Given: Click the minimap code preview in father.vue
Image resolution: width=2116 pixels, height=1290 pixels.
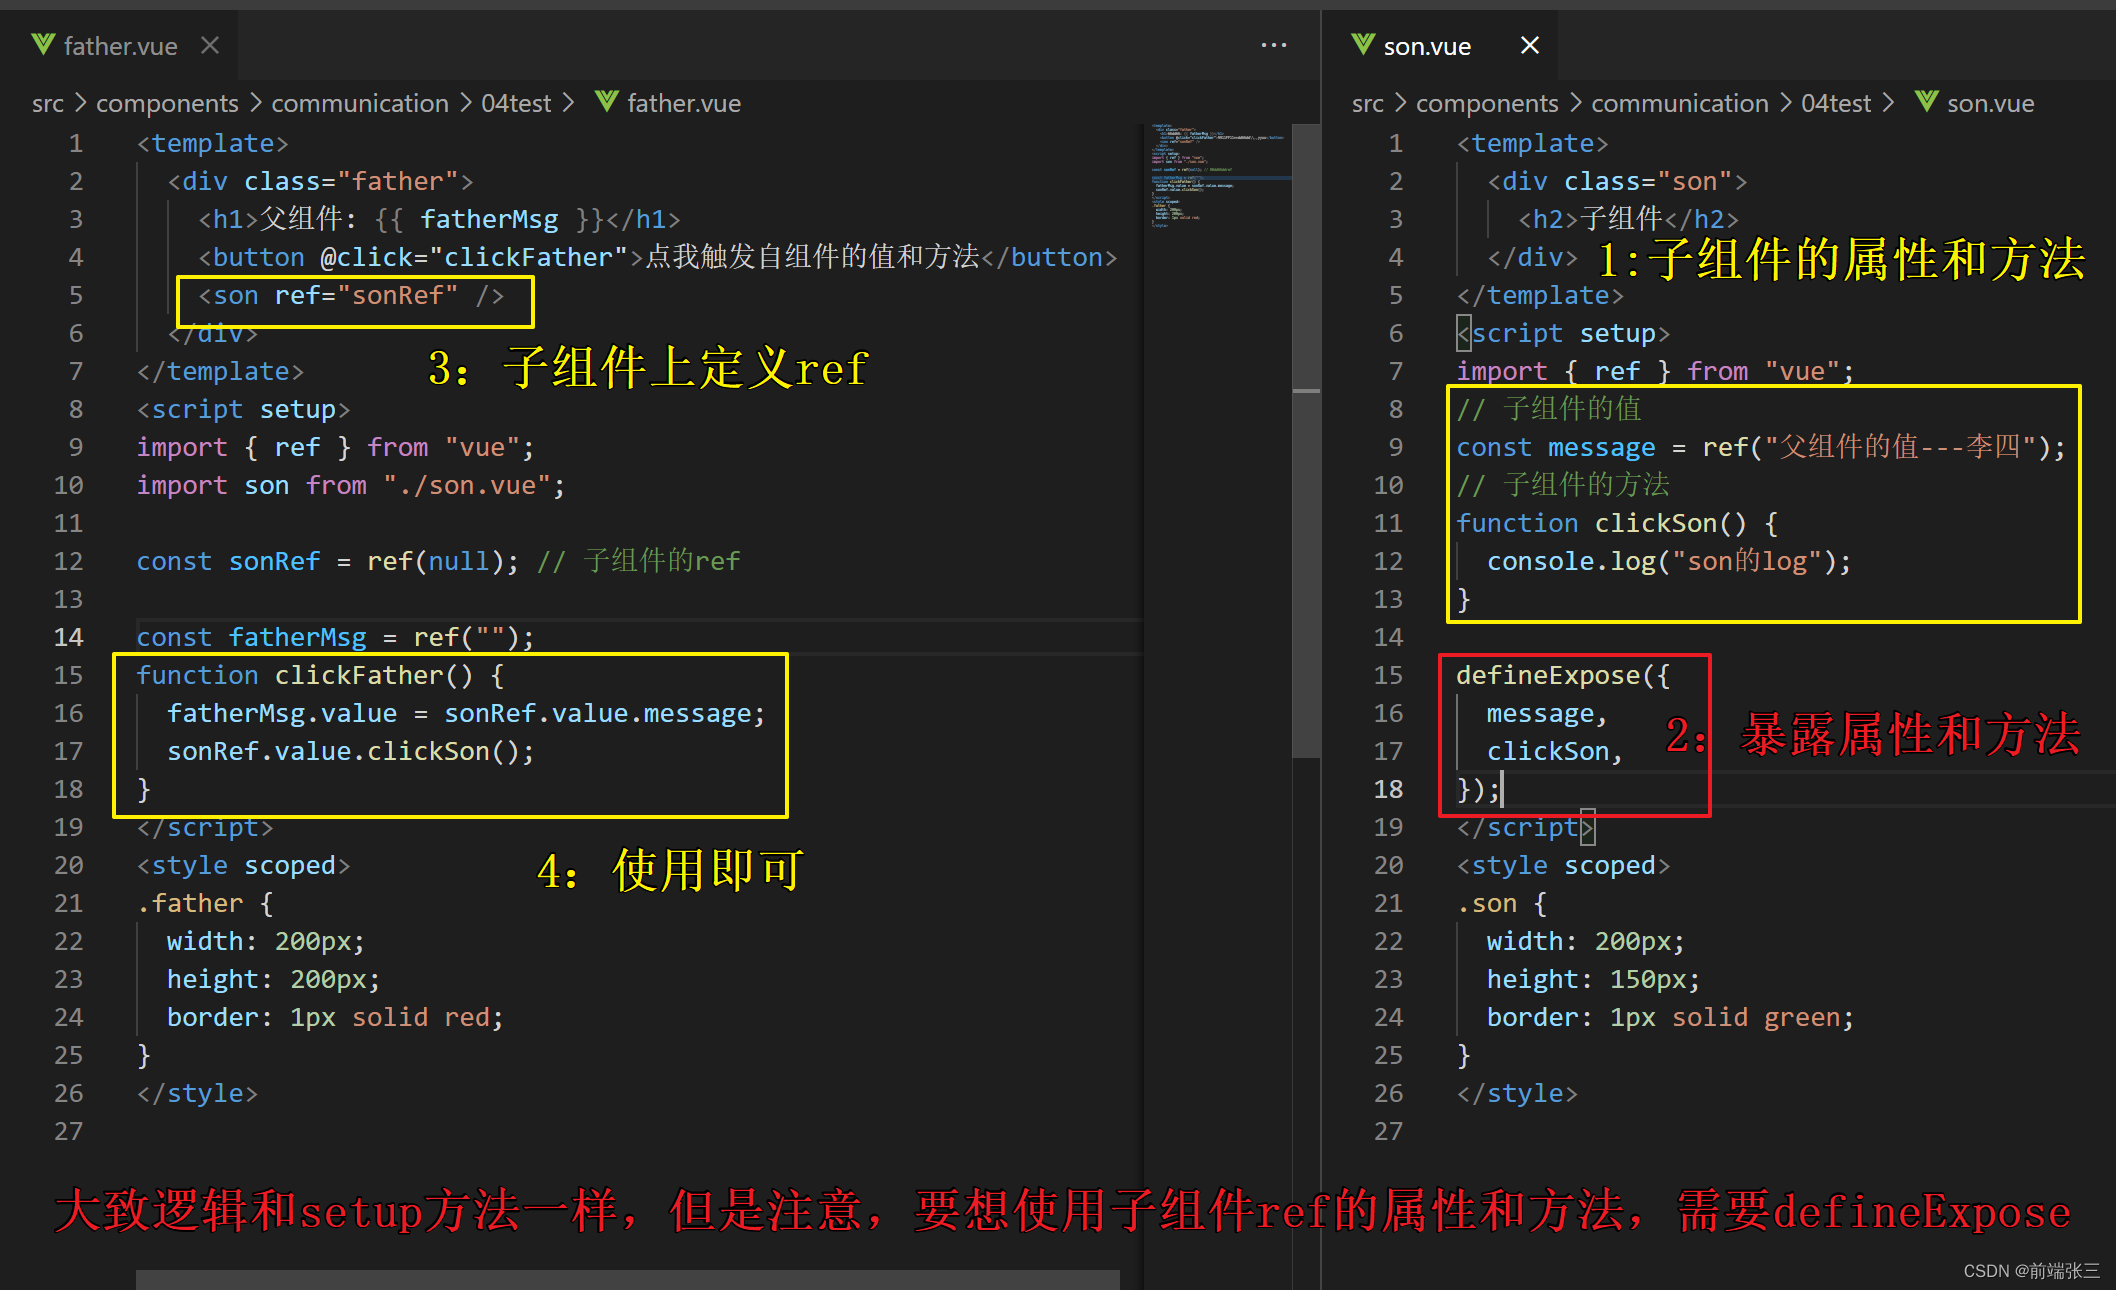Looking at the screenshot, I should [x=1218, y=177].
